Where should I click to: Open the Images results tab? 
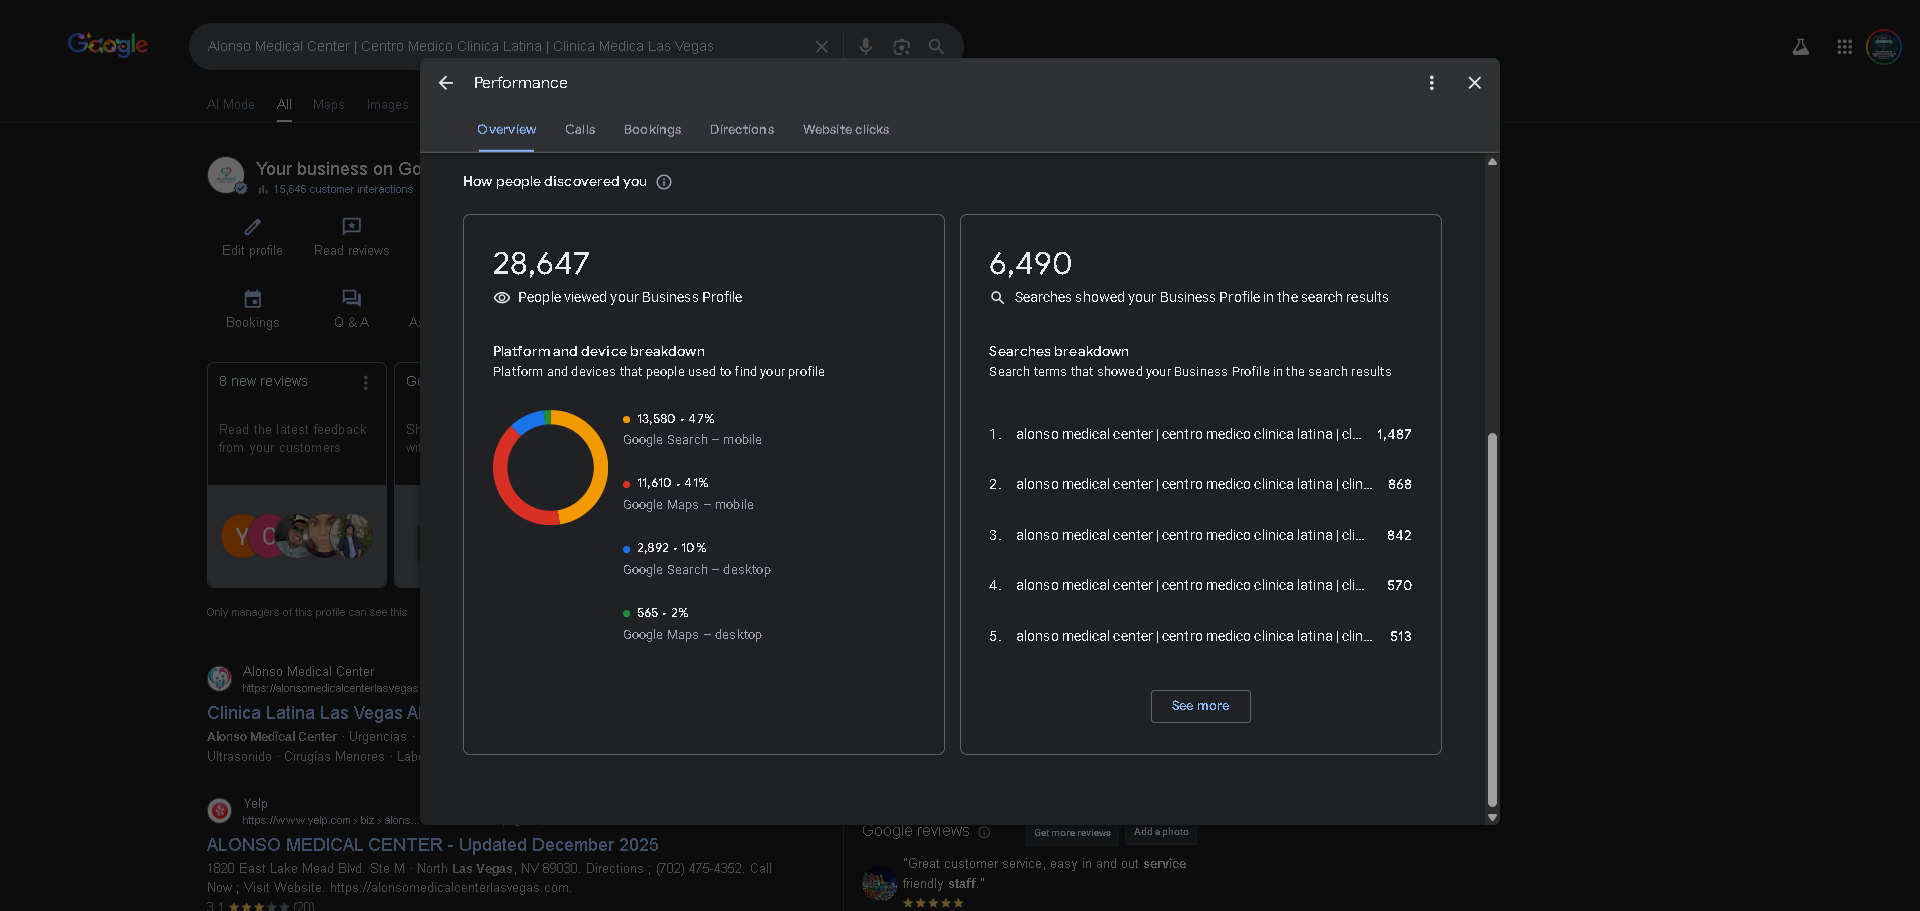[387, 105]
